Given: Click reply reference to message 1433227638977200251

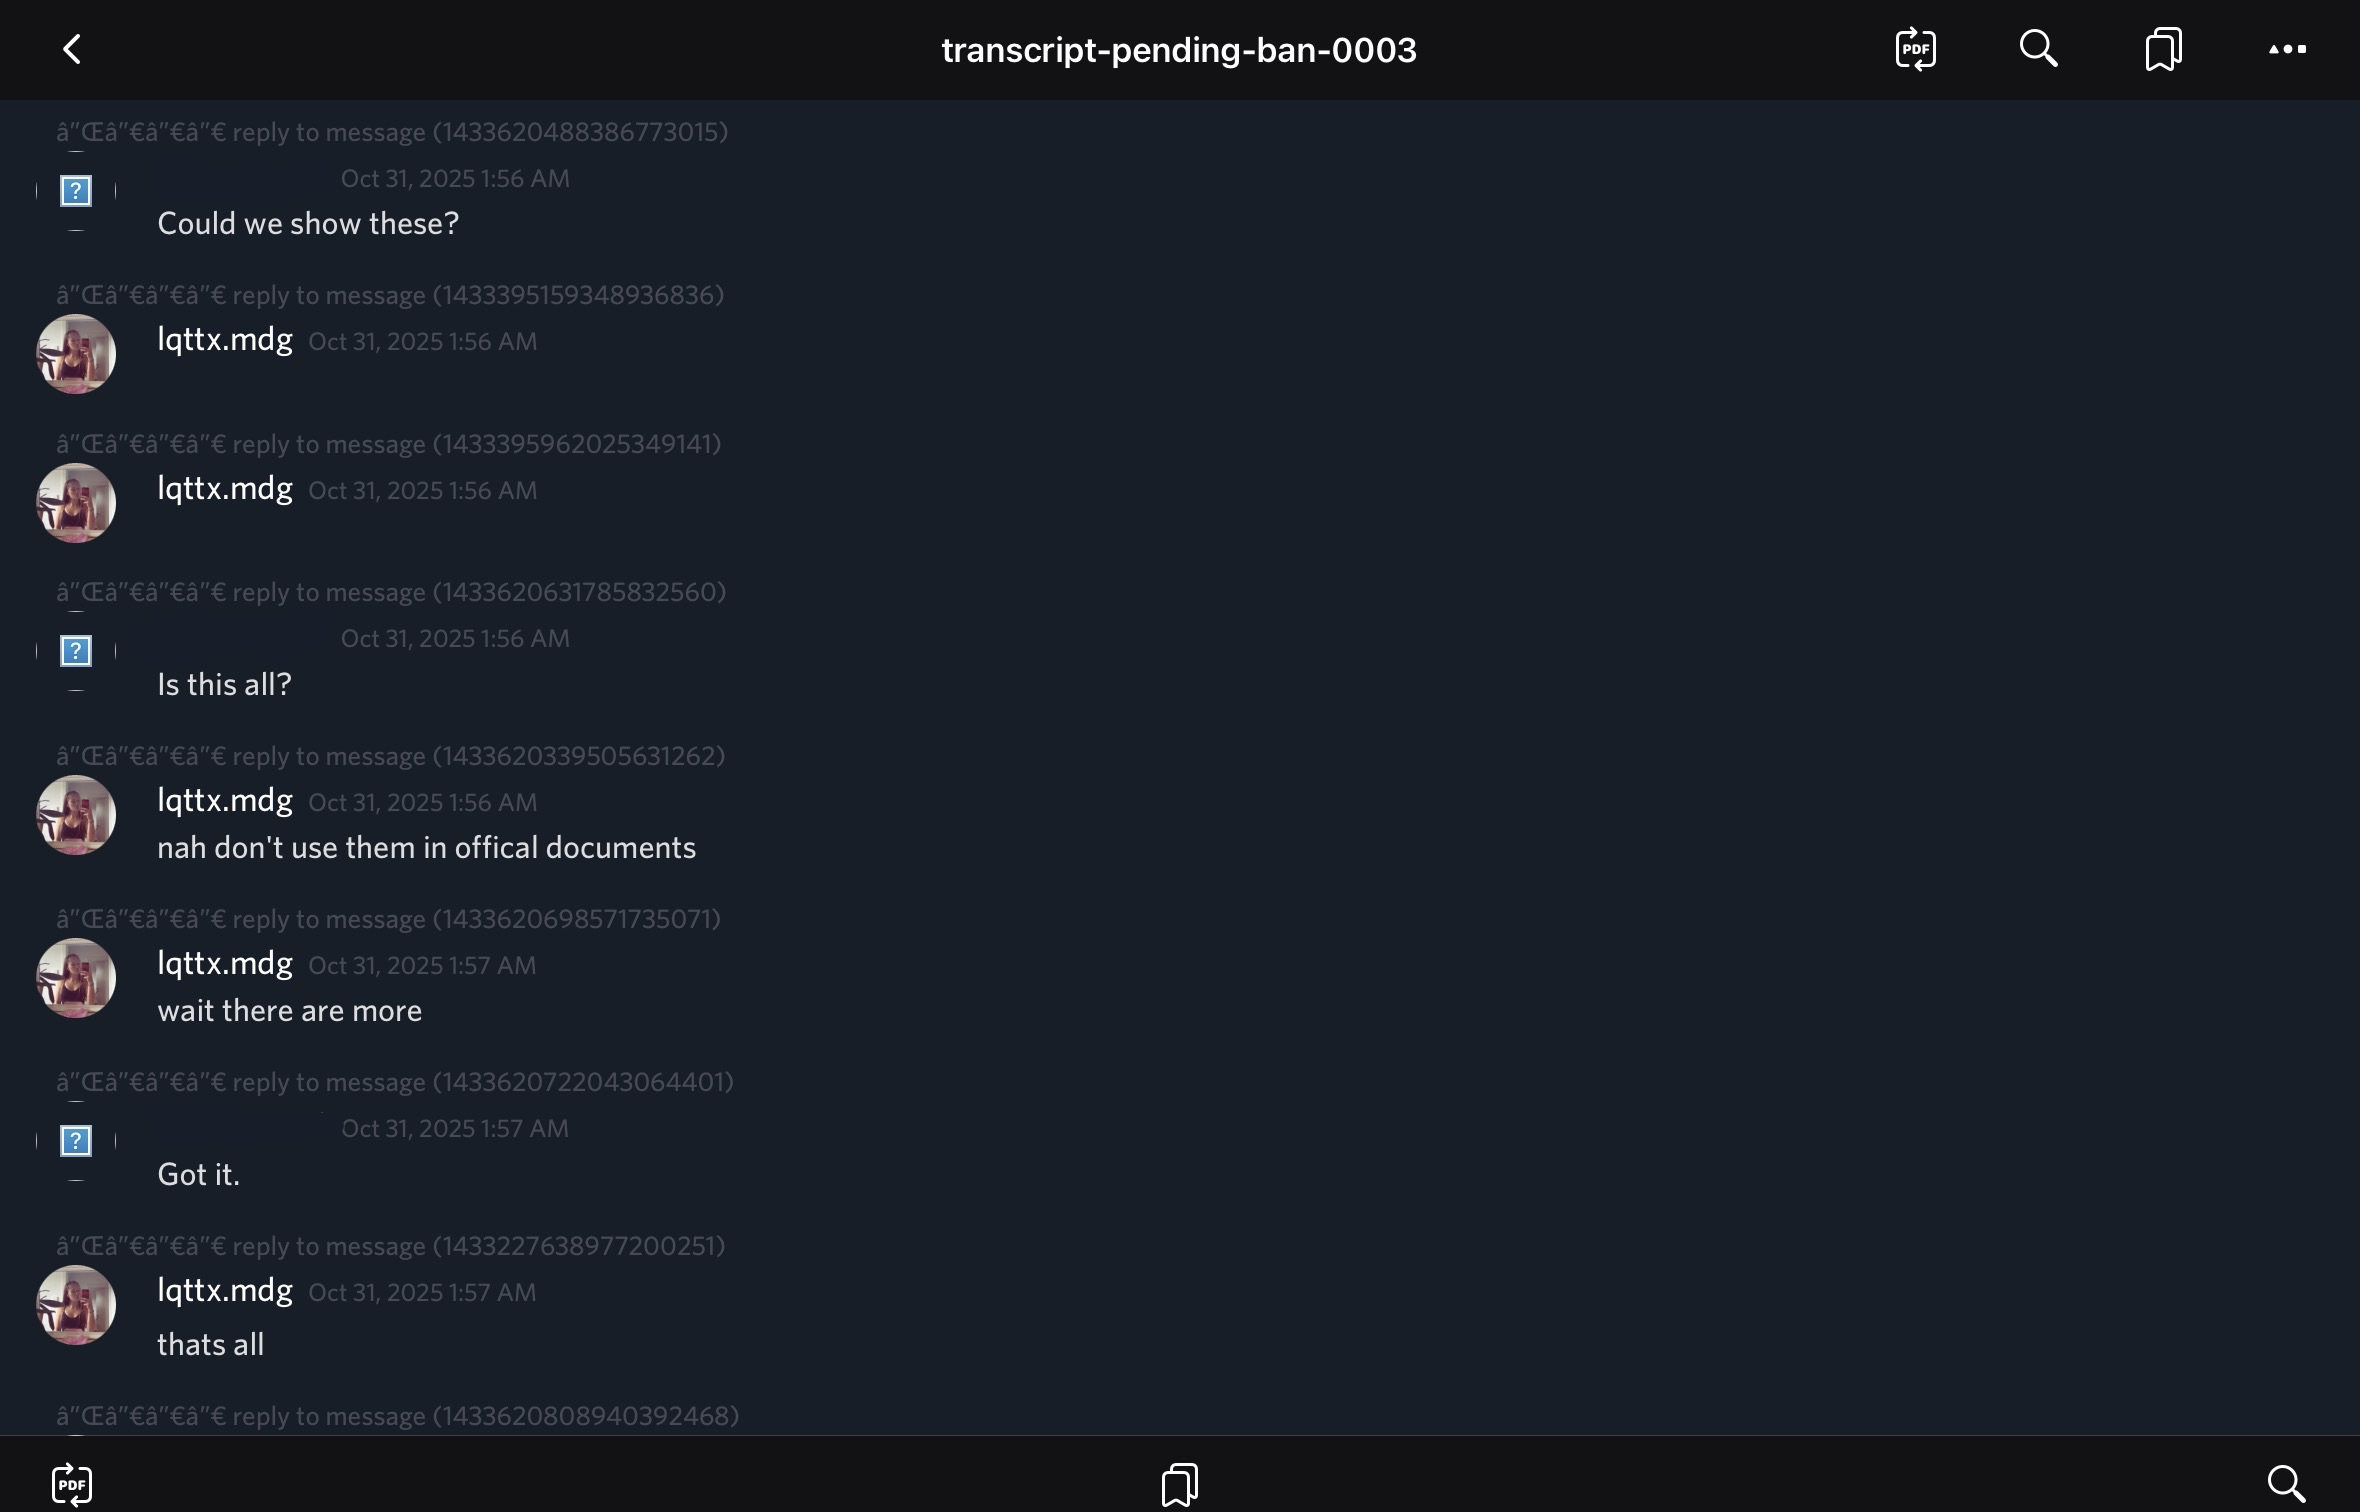Looking at the screenshot, I should point(391,1246).
